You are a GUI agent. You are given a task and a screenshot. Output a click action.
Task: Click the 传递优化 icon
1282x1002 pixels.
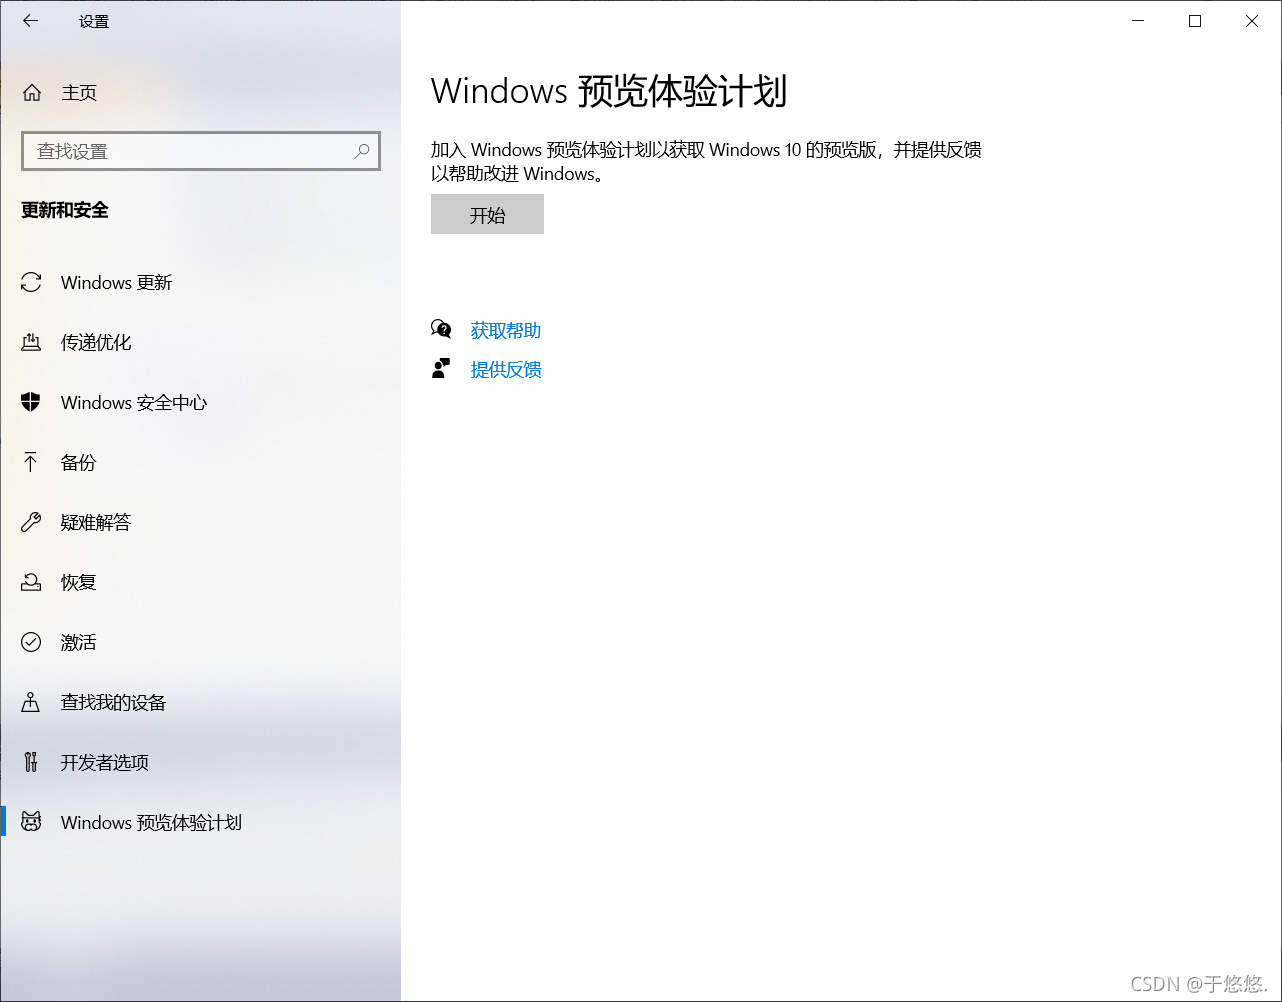tap(31, 343)
